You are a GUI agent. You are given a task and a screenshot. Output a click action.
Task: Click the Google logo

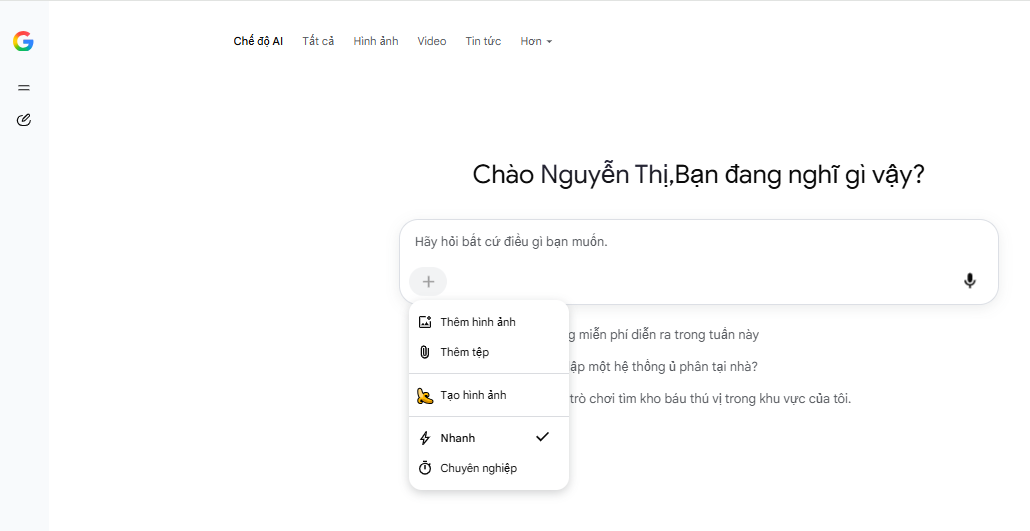click(x=23, y=41)
